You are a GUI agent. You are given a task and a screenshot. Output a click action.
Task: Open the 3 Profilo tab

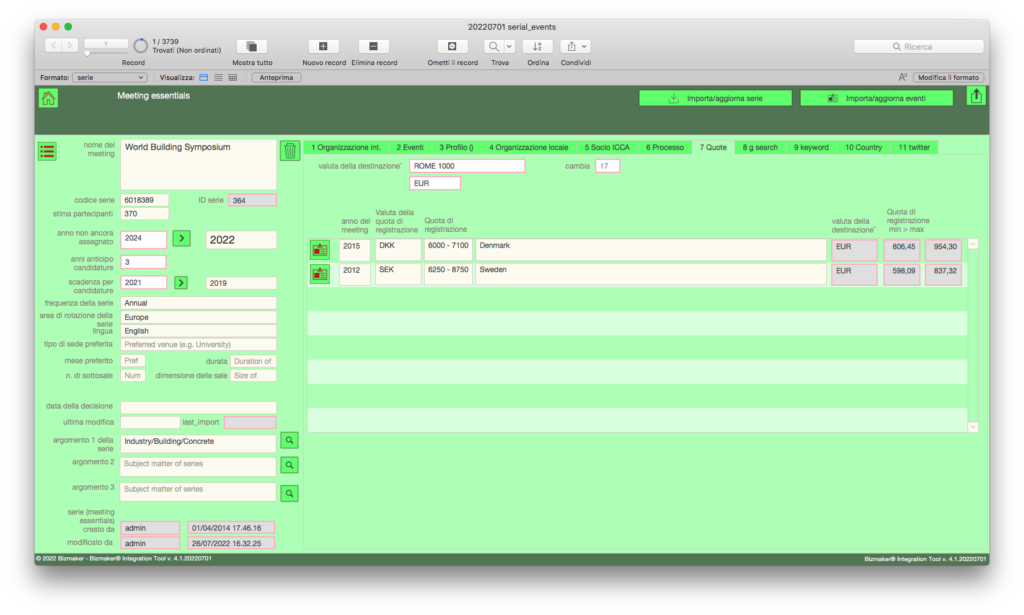pos(456,148)
